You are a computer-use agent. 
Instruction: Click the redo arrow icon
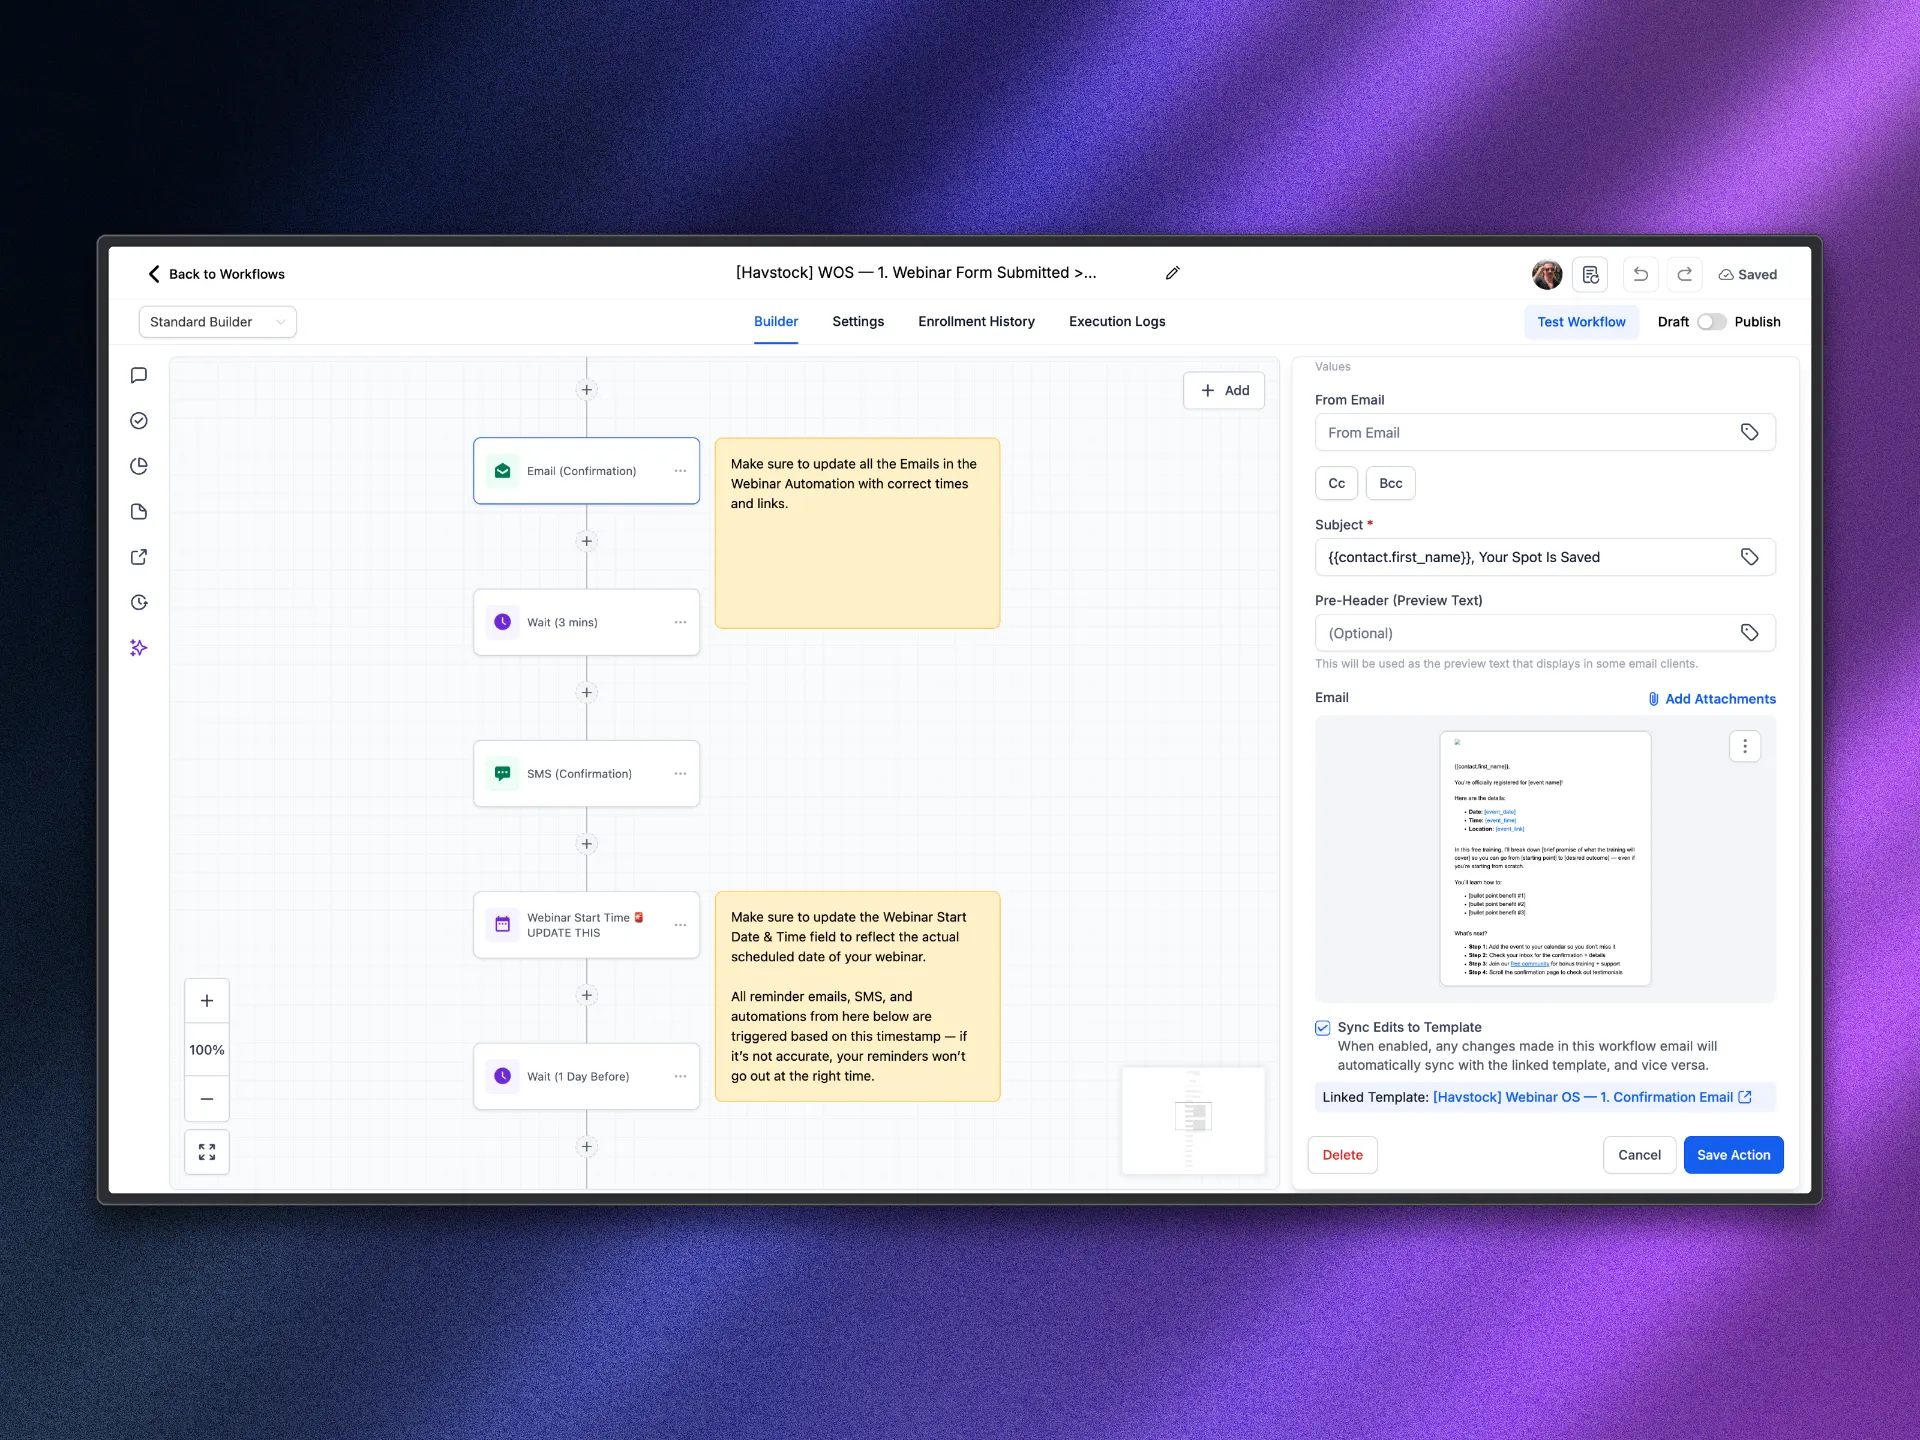1684,274
